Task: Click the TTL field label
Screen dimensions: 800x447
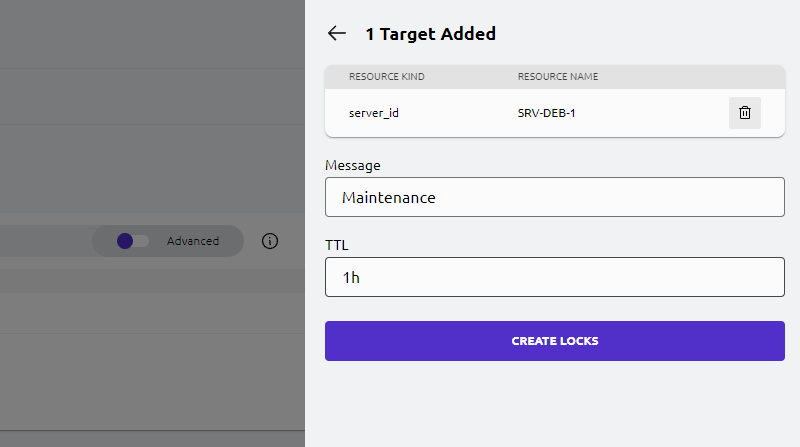Action: tap(336, 244)
